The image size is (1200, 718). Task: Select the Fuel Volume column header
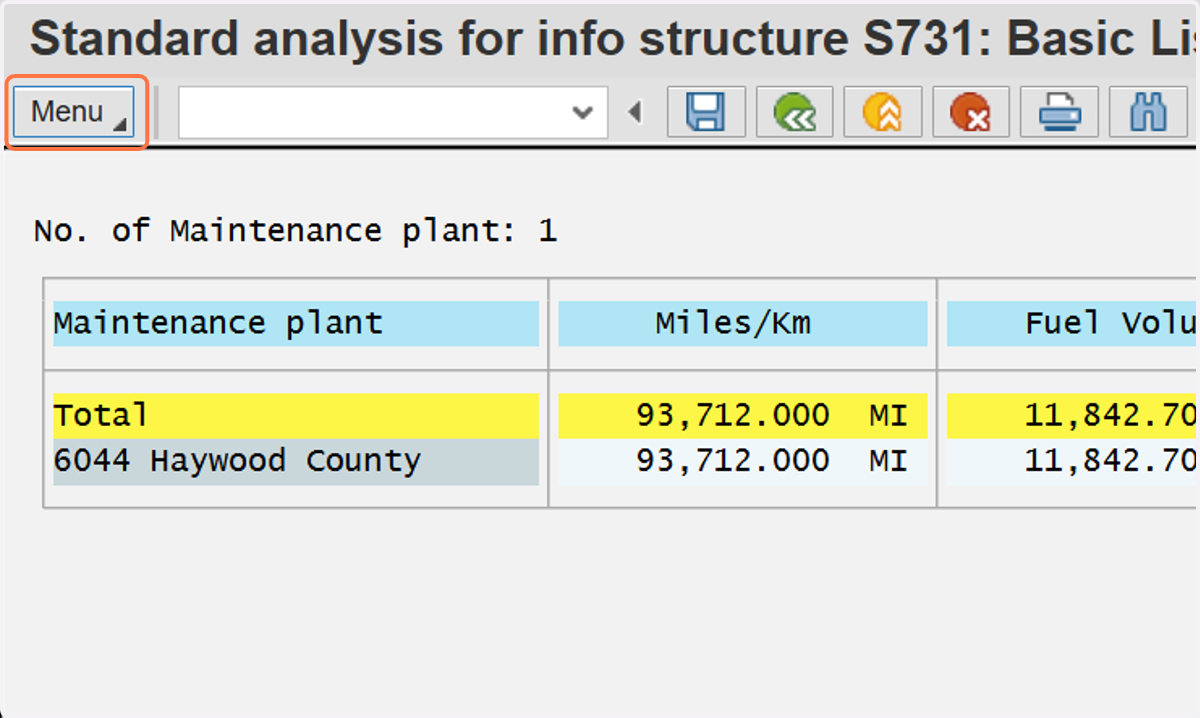click(x=1073, y=324)
